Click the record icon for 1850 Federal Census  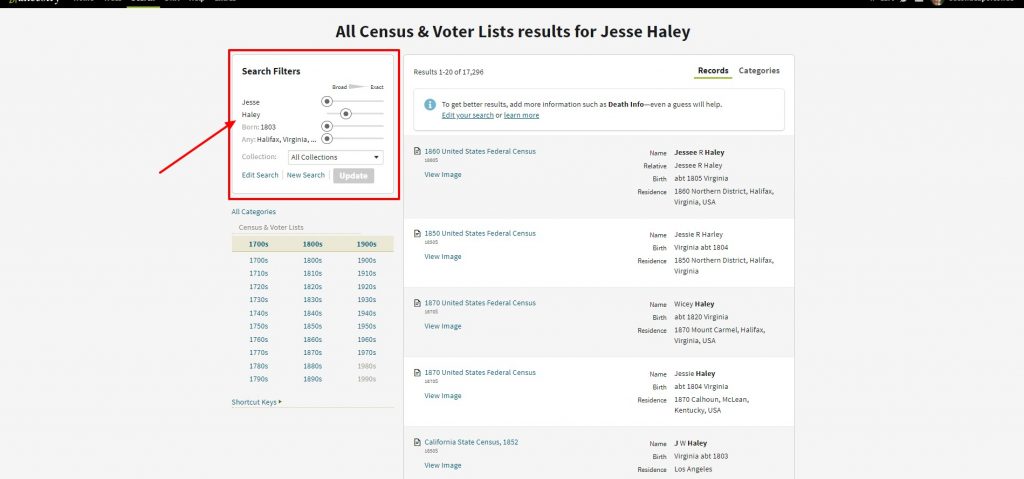click(417, 234)
